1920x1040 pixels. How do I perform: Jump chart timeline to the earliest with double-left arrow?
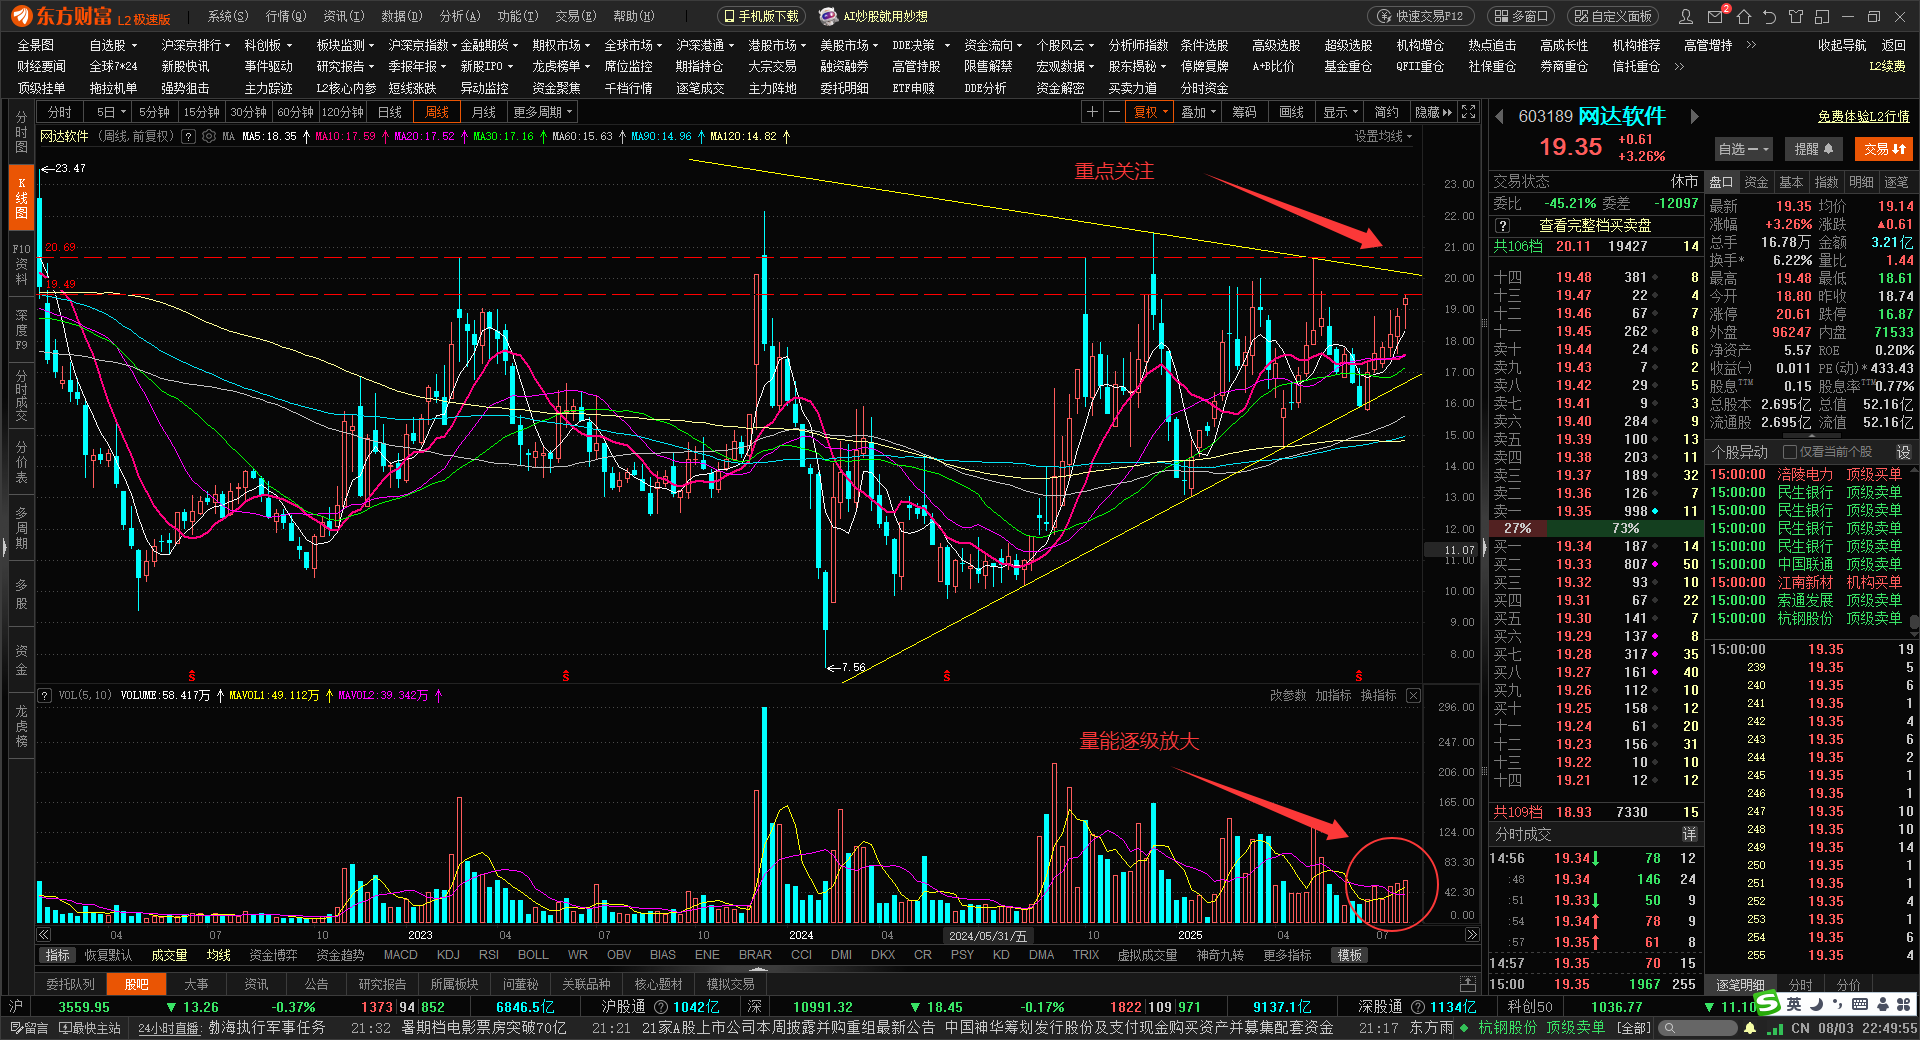pyautogui.click(x=44, y=935)
